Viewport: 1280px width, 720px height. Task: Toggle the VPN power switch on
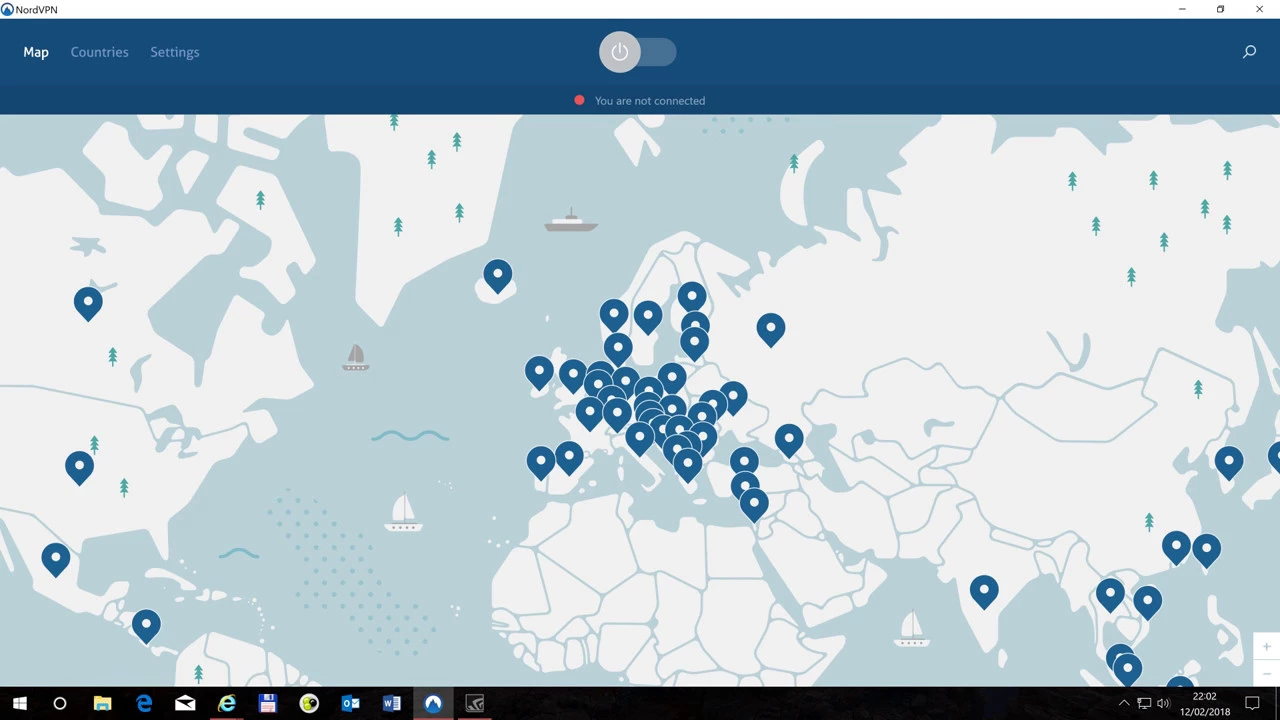638,52
